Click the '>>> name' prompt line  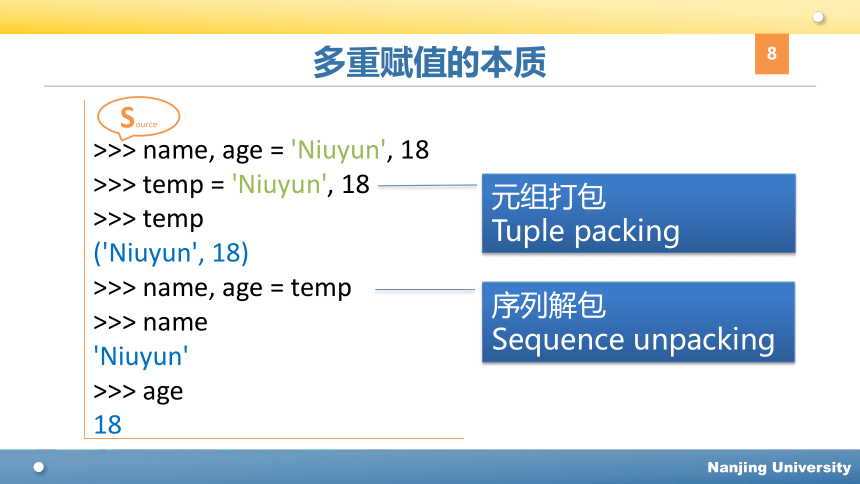[150, 323]
